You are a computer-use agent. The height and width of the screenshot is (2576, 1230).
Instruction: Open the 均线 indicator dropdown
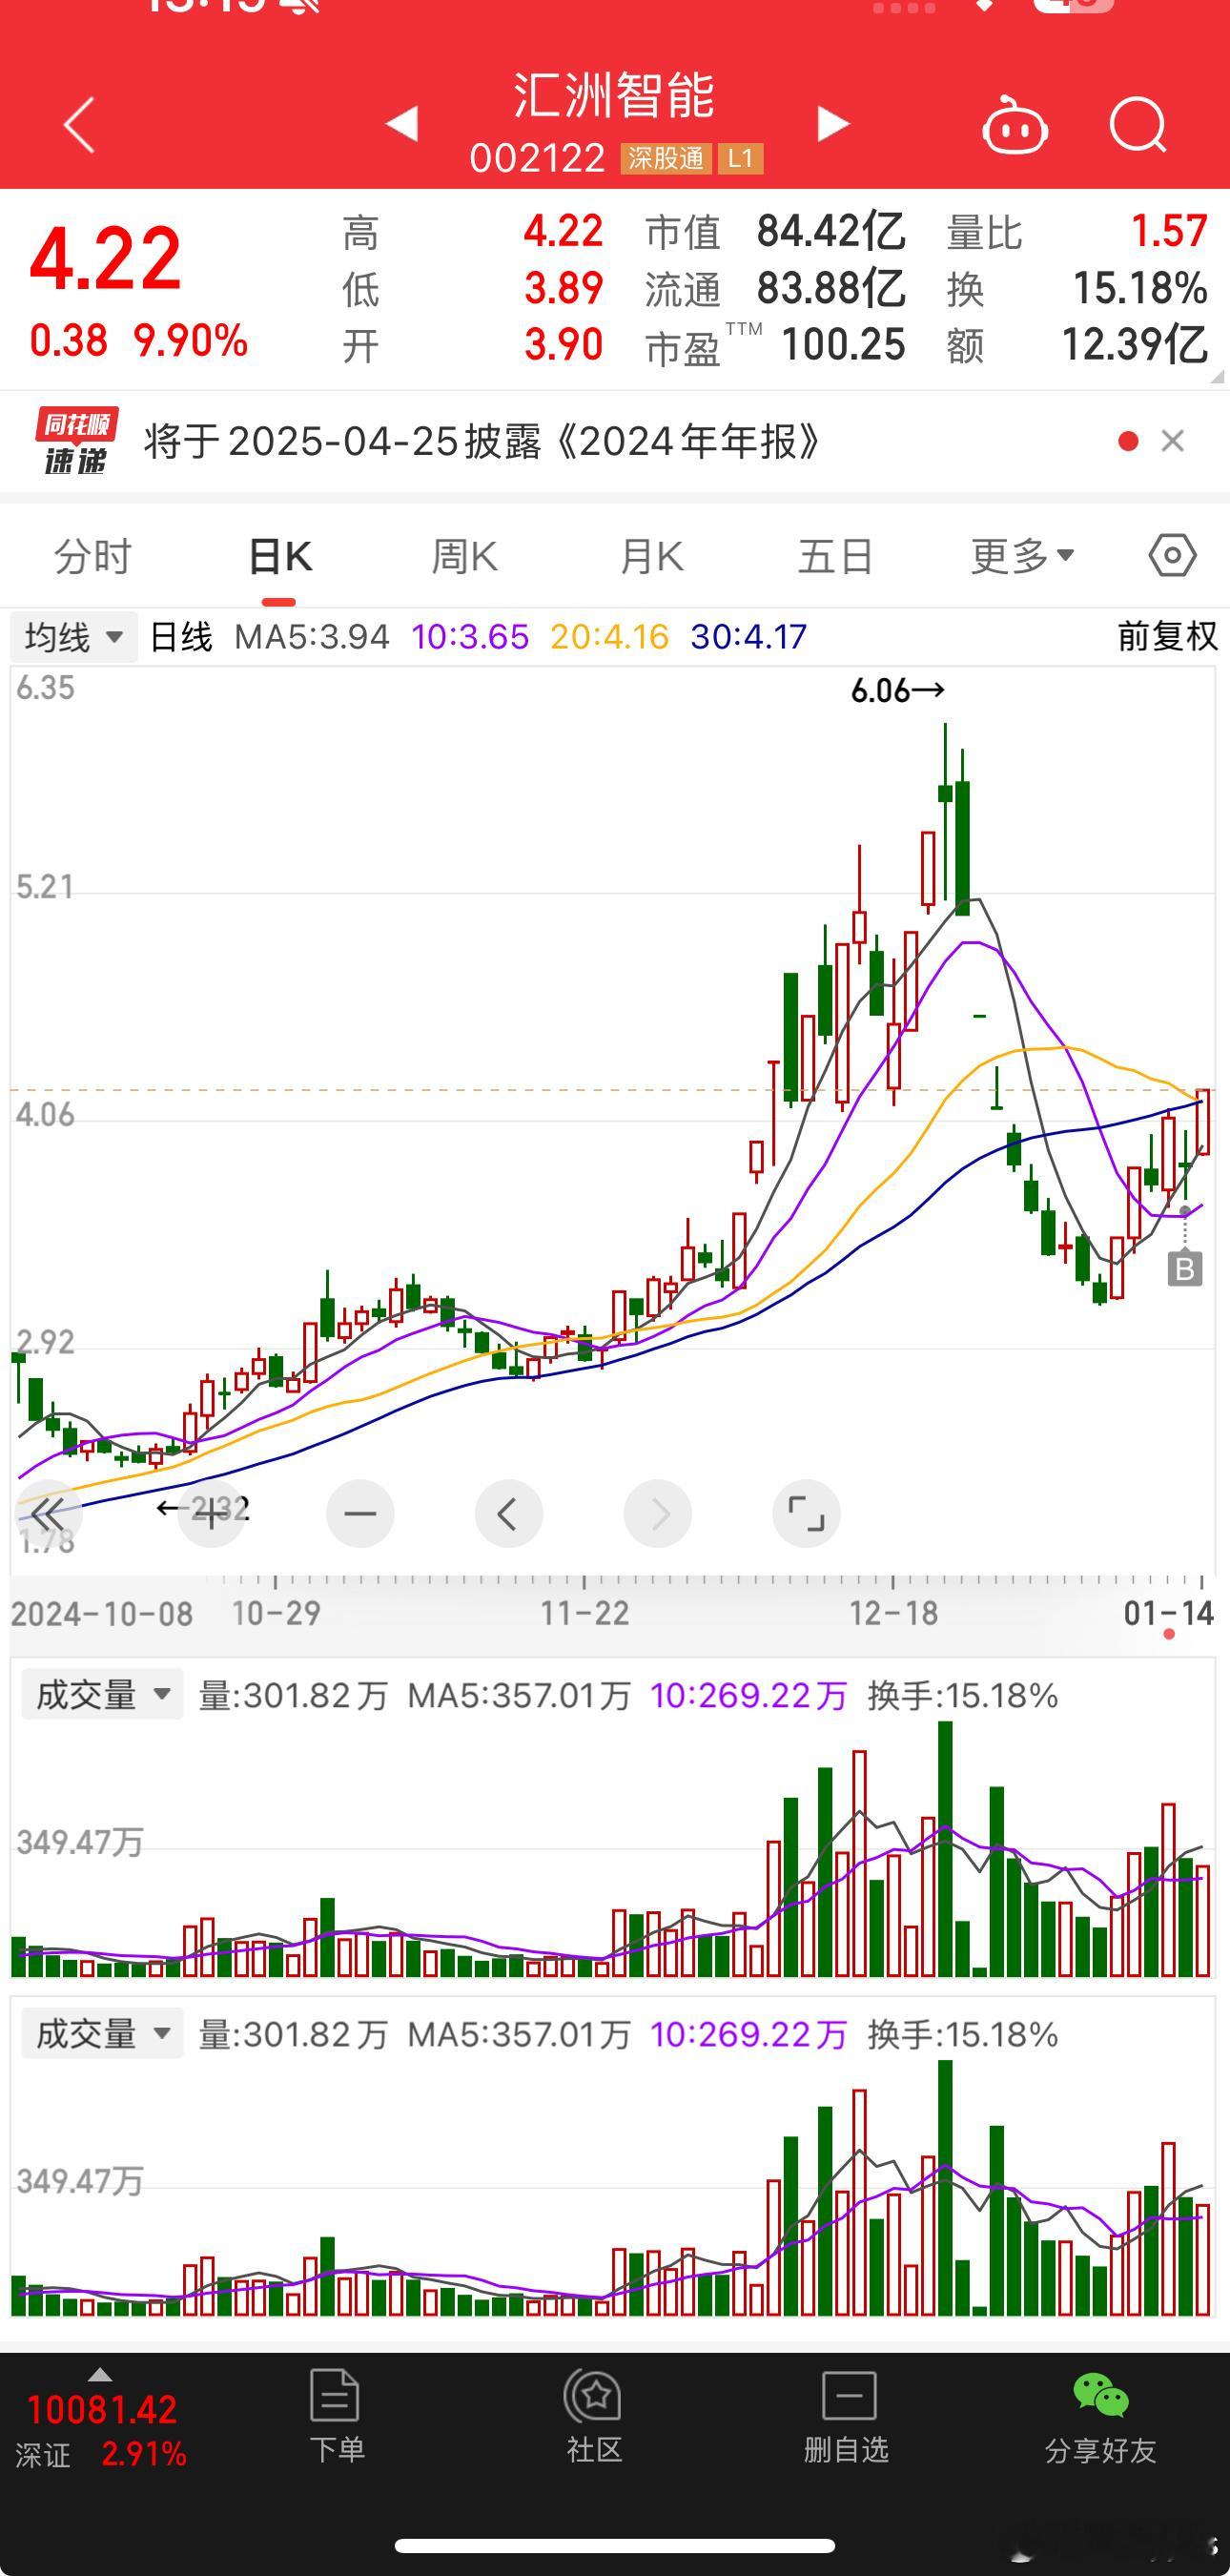(73, 637)
